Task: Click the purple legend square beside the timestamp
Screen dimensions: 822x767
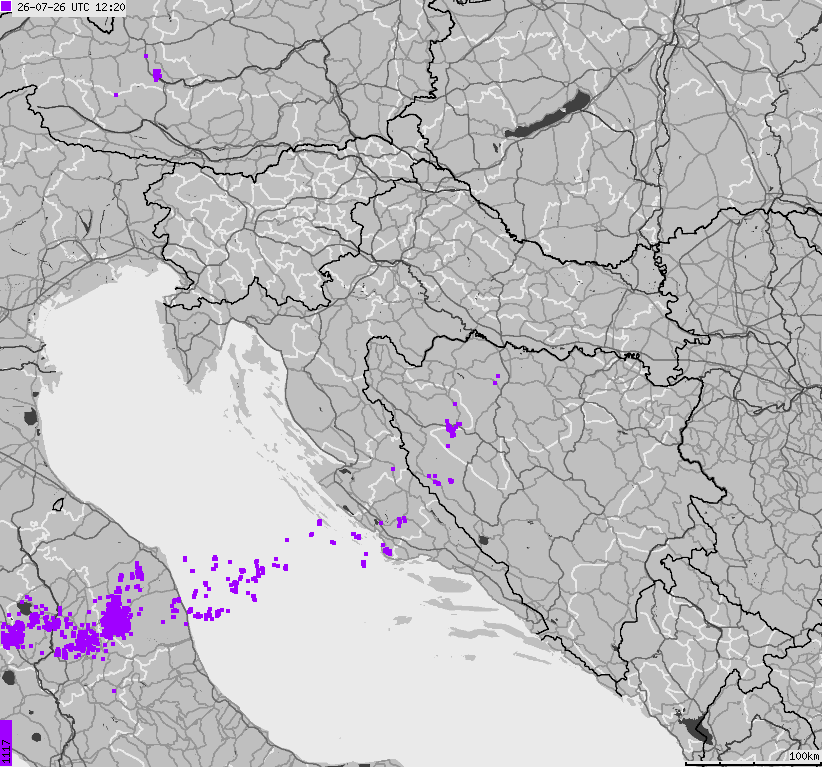Action: tap(6, 7)
